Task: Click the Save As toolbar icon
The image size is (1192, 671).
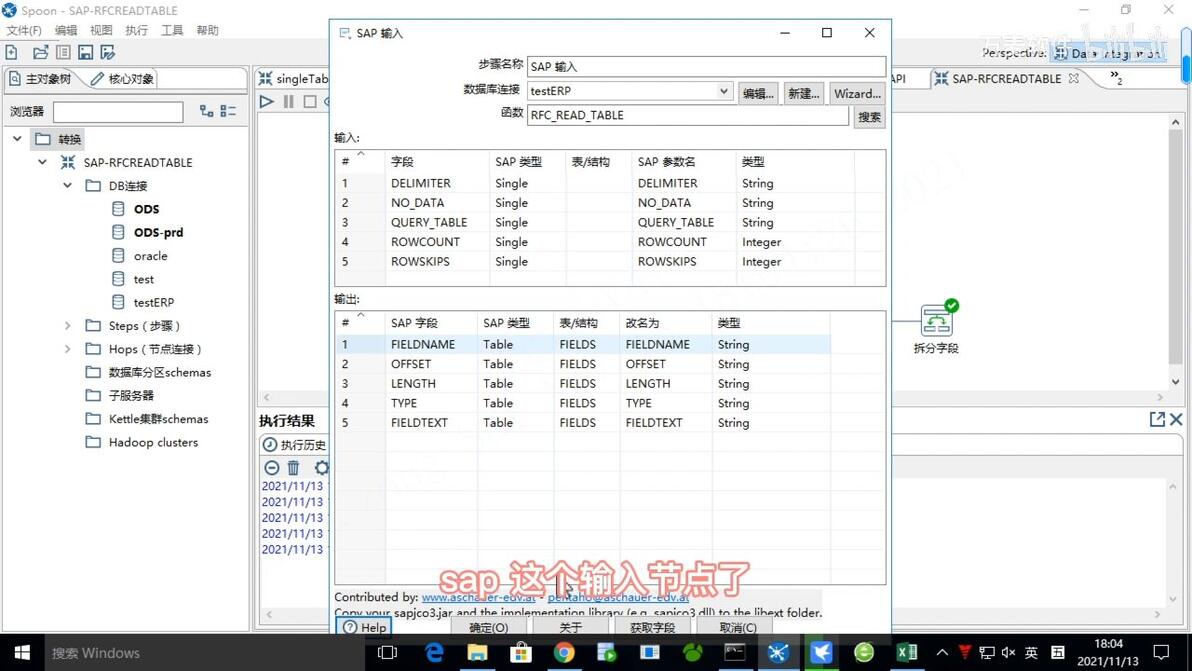Action: 107,52
